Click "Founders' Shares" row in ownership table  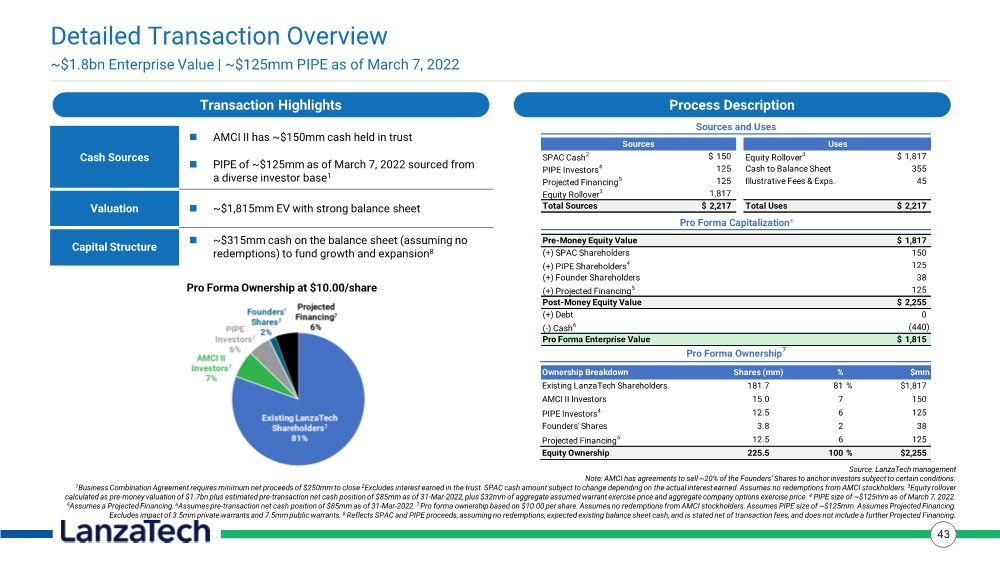coord(735,426)
